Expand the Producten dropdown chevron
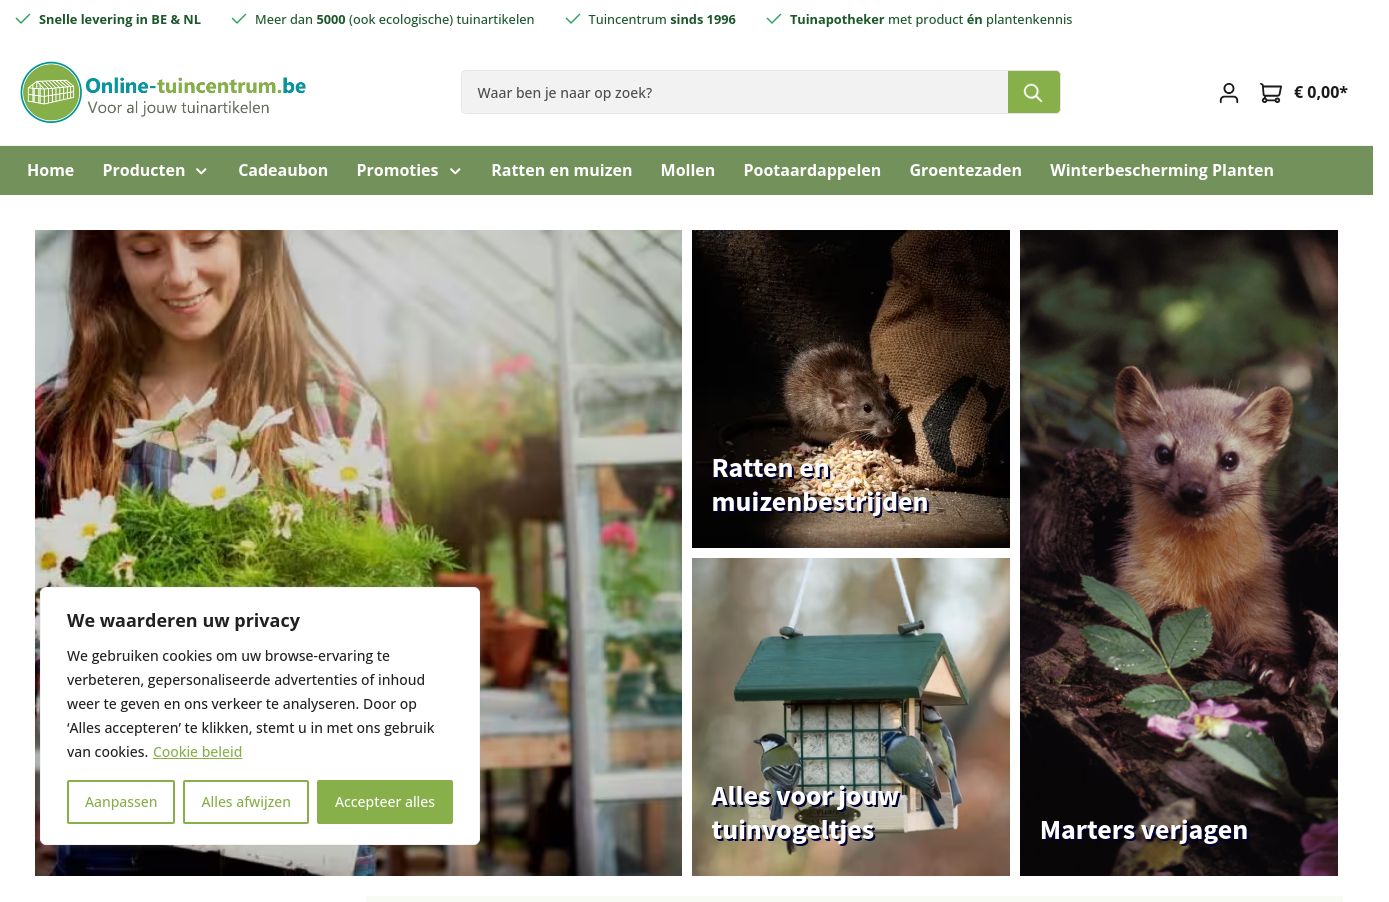 pyautogui.click(x=201, y=171)
